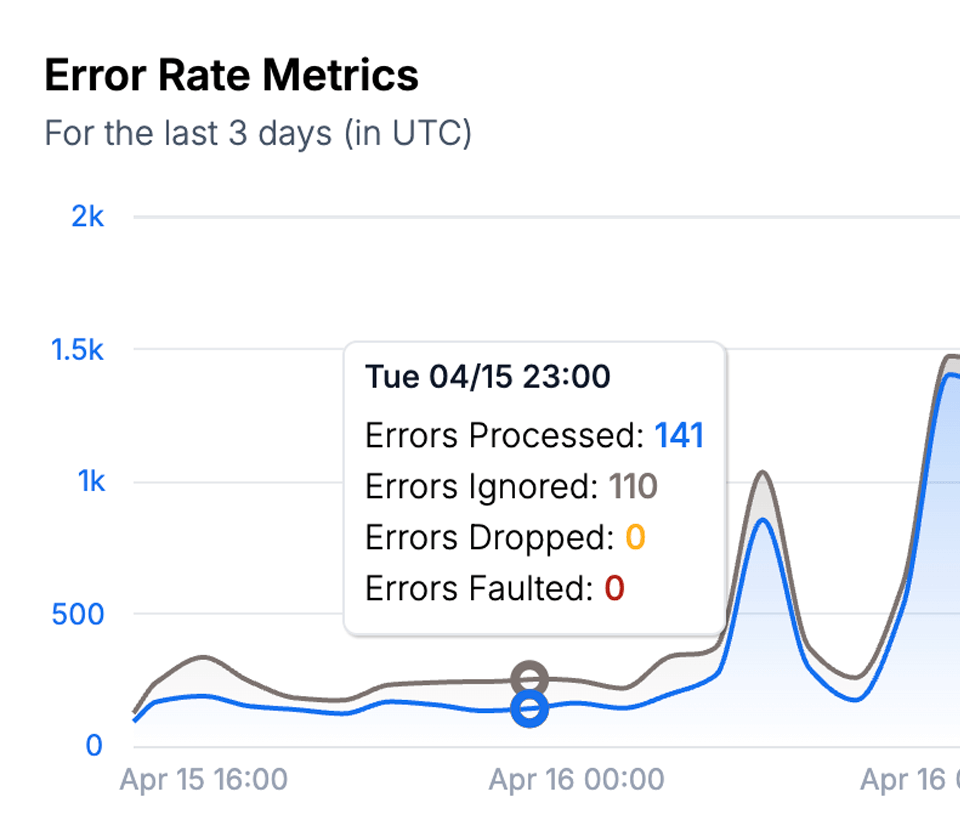
Task: Click the Errors Processed value 141
Action: [679, 436]
